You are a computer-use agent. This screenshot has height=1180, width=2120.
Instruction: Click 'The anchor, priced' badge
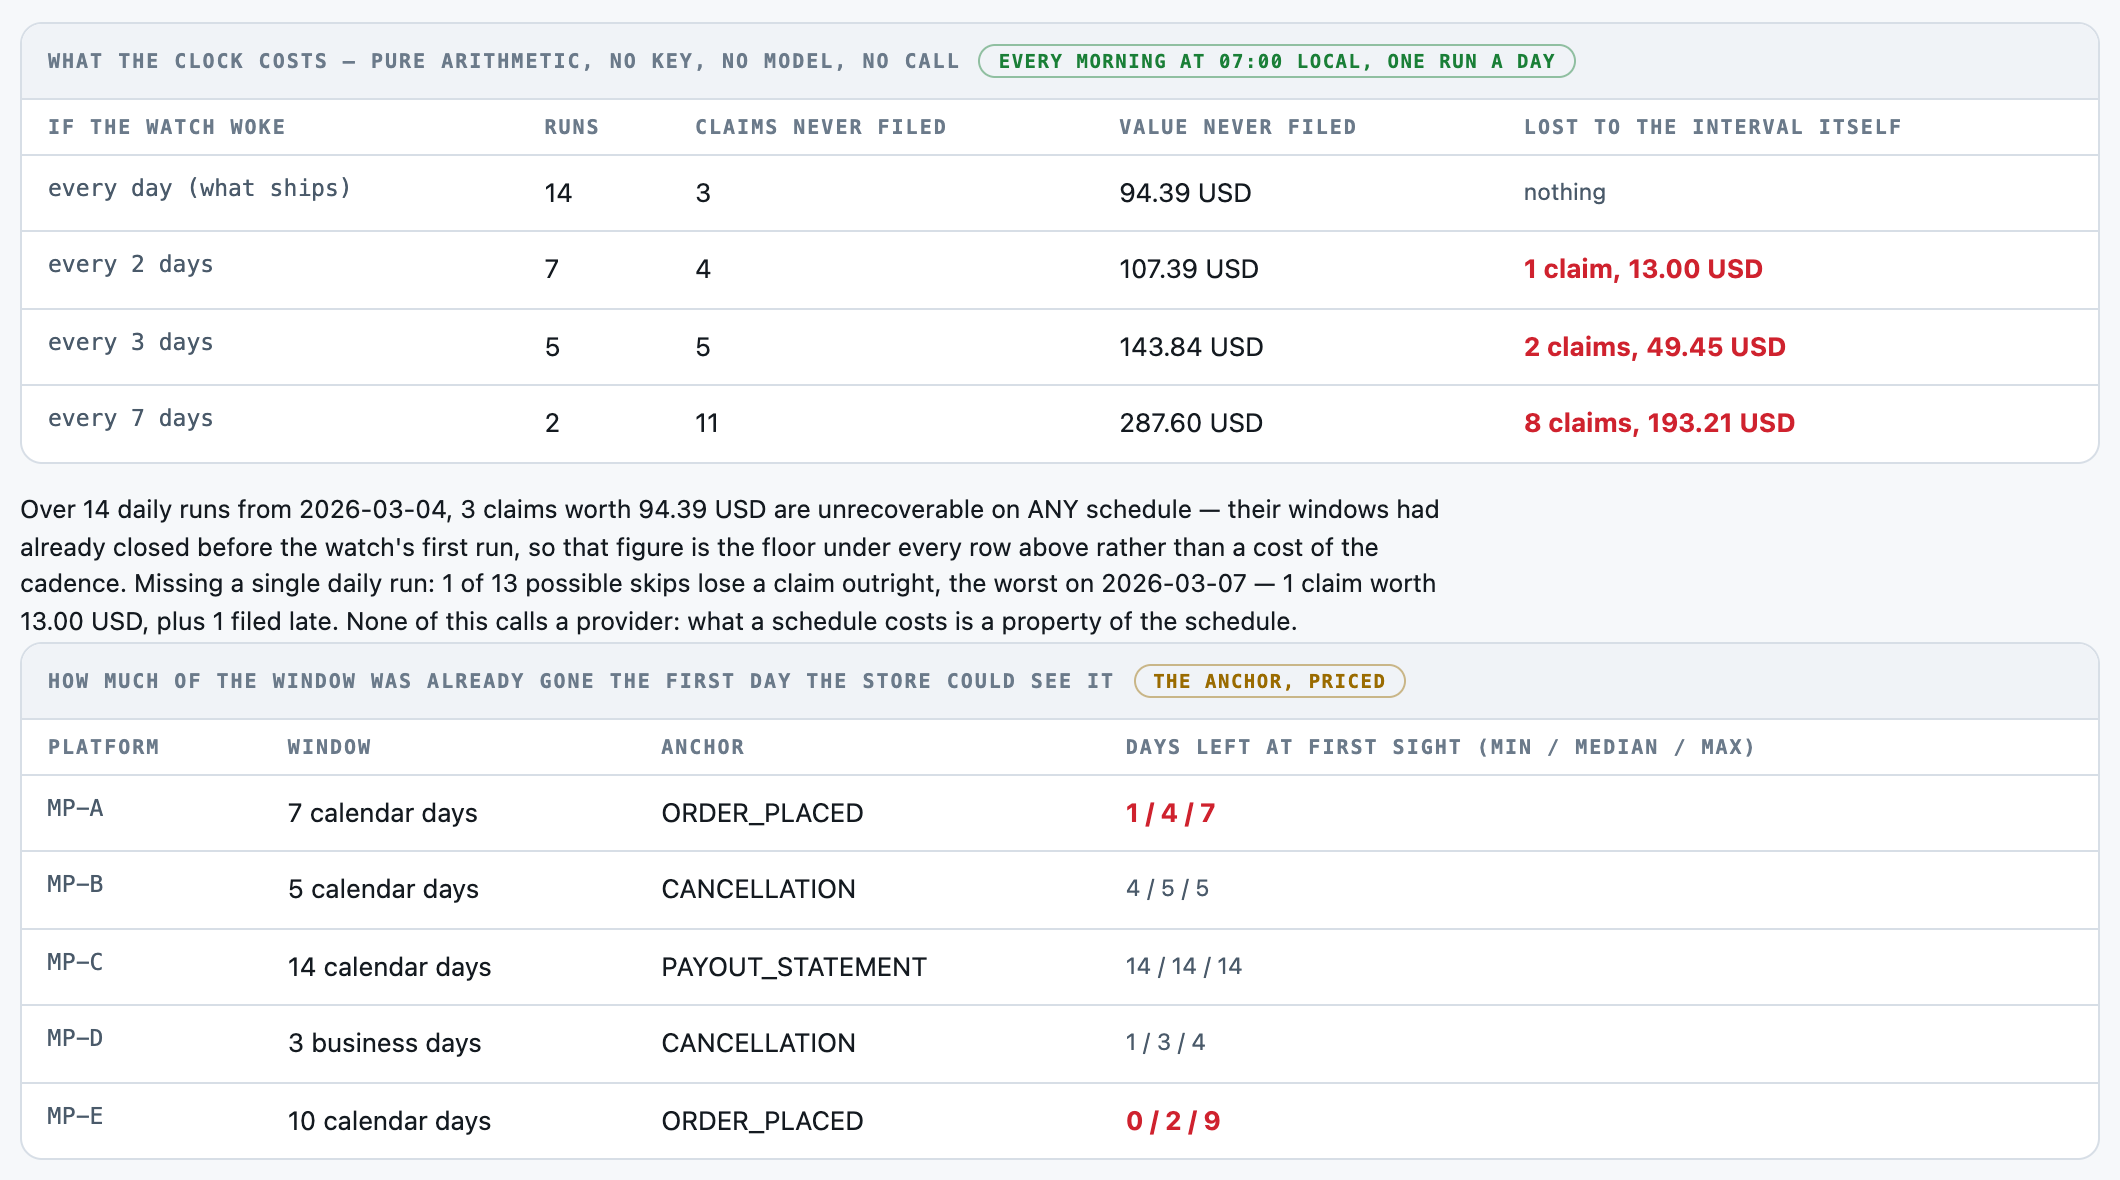(x=1269, y=681)
